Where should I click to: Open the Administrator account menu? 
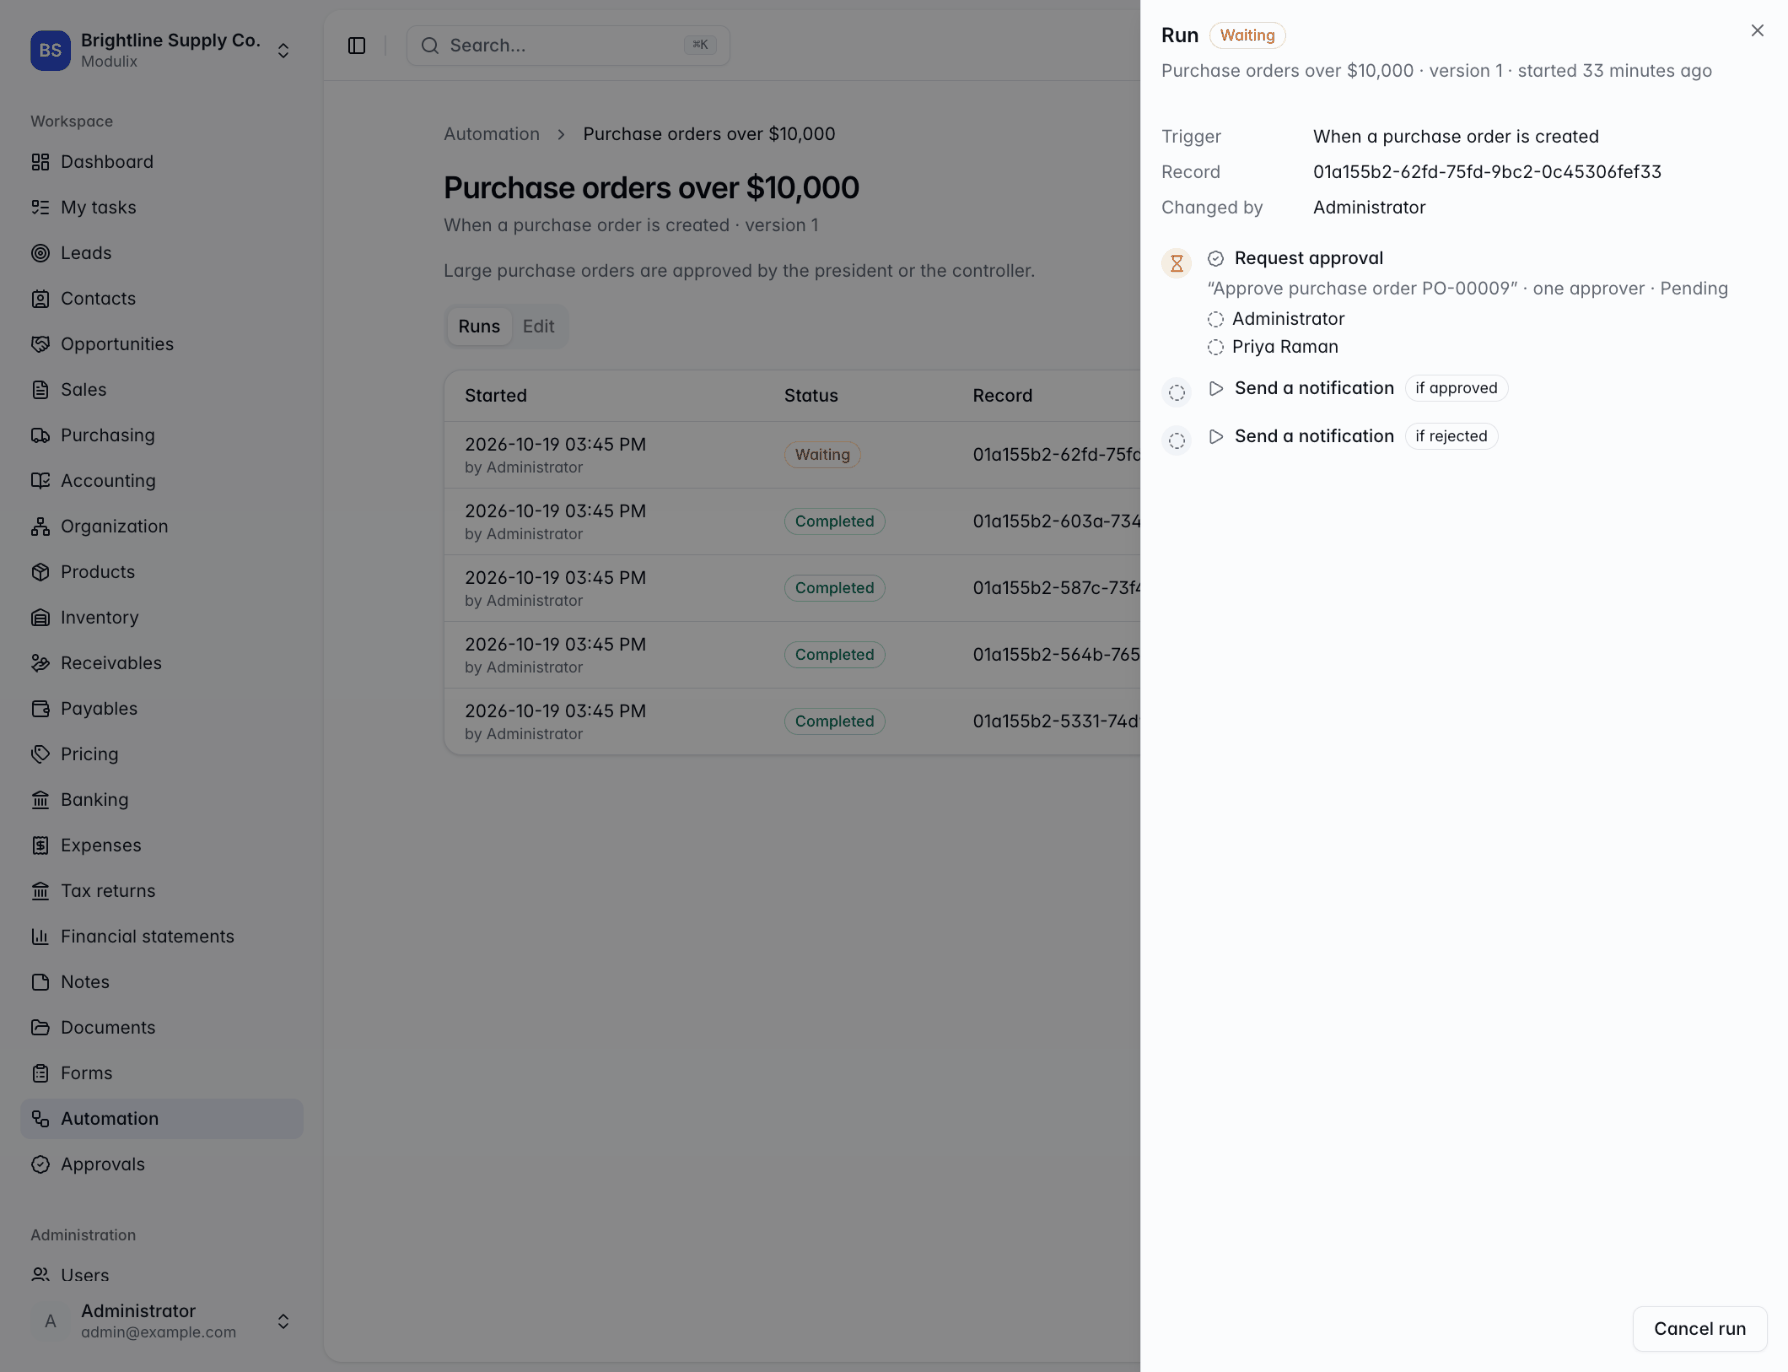161,1321
